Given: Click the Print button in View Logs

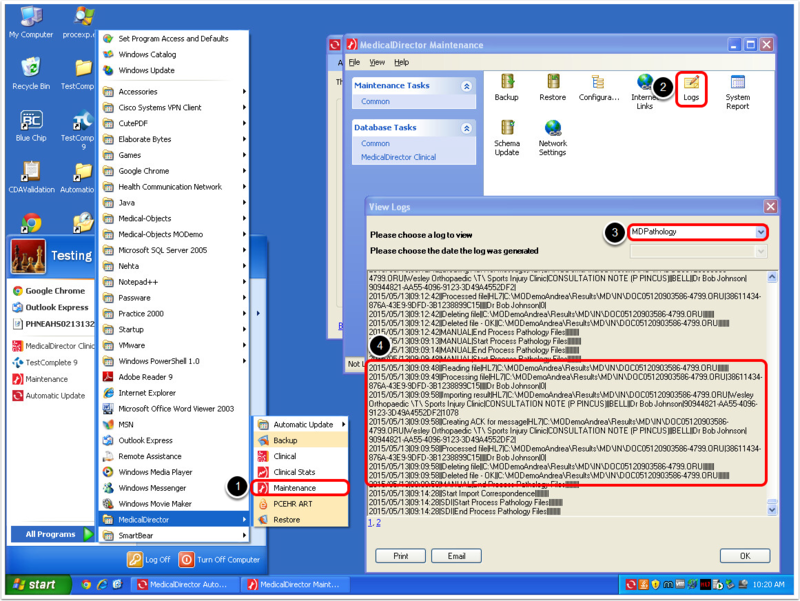Looking at the screenshot, I should pyautogui.click(x=401, y=556).
